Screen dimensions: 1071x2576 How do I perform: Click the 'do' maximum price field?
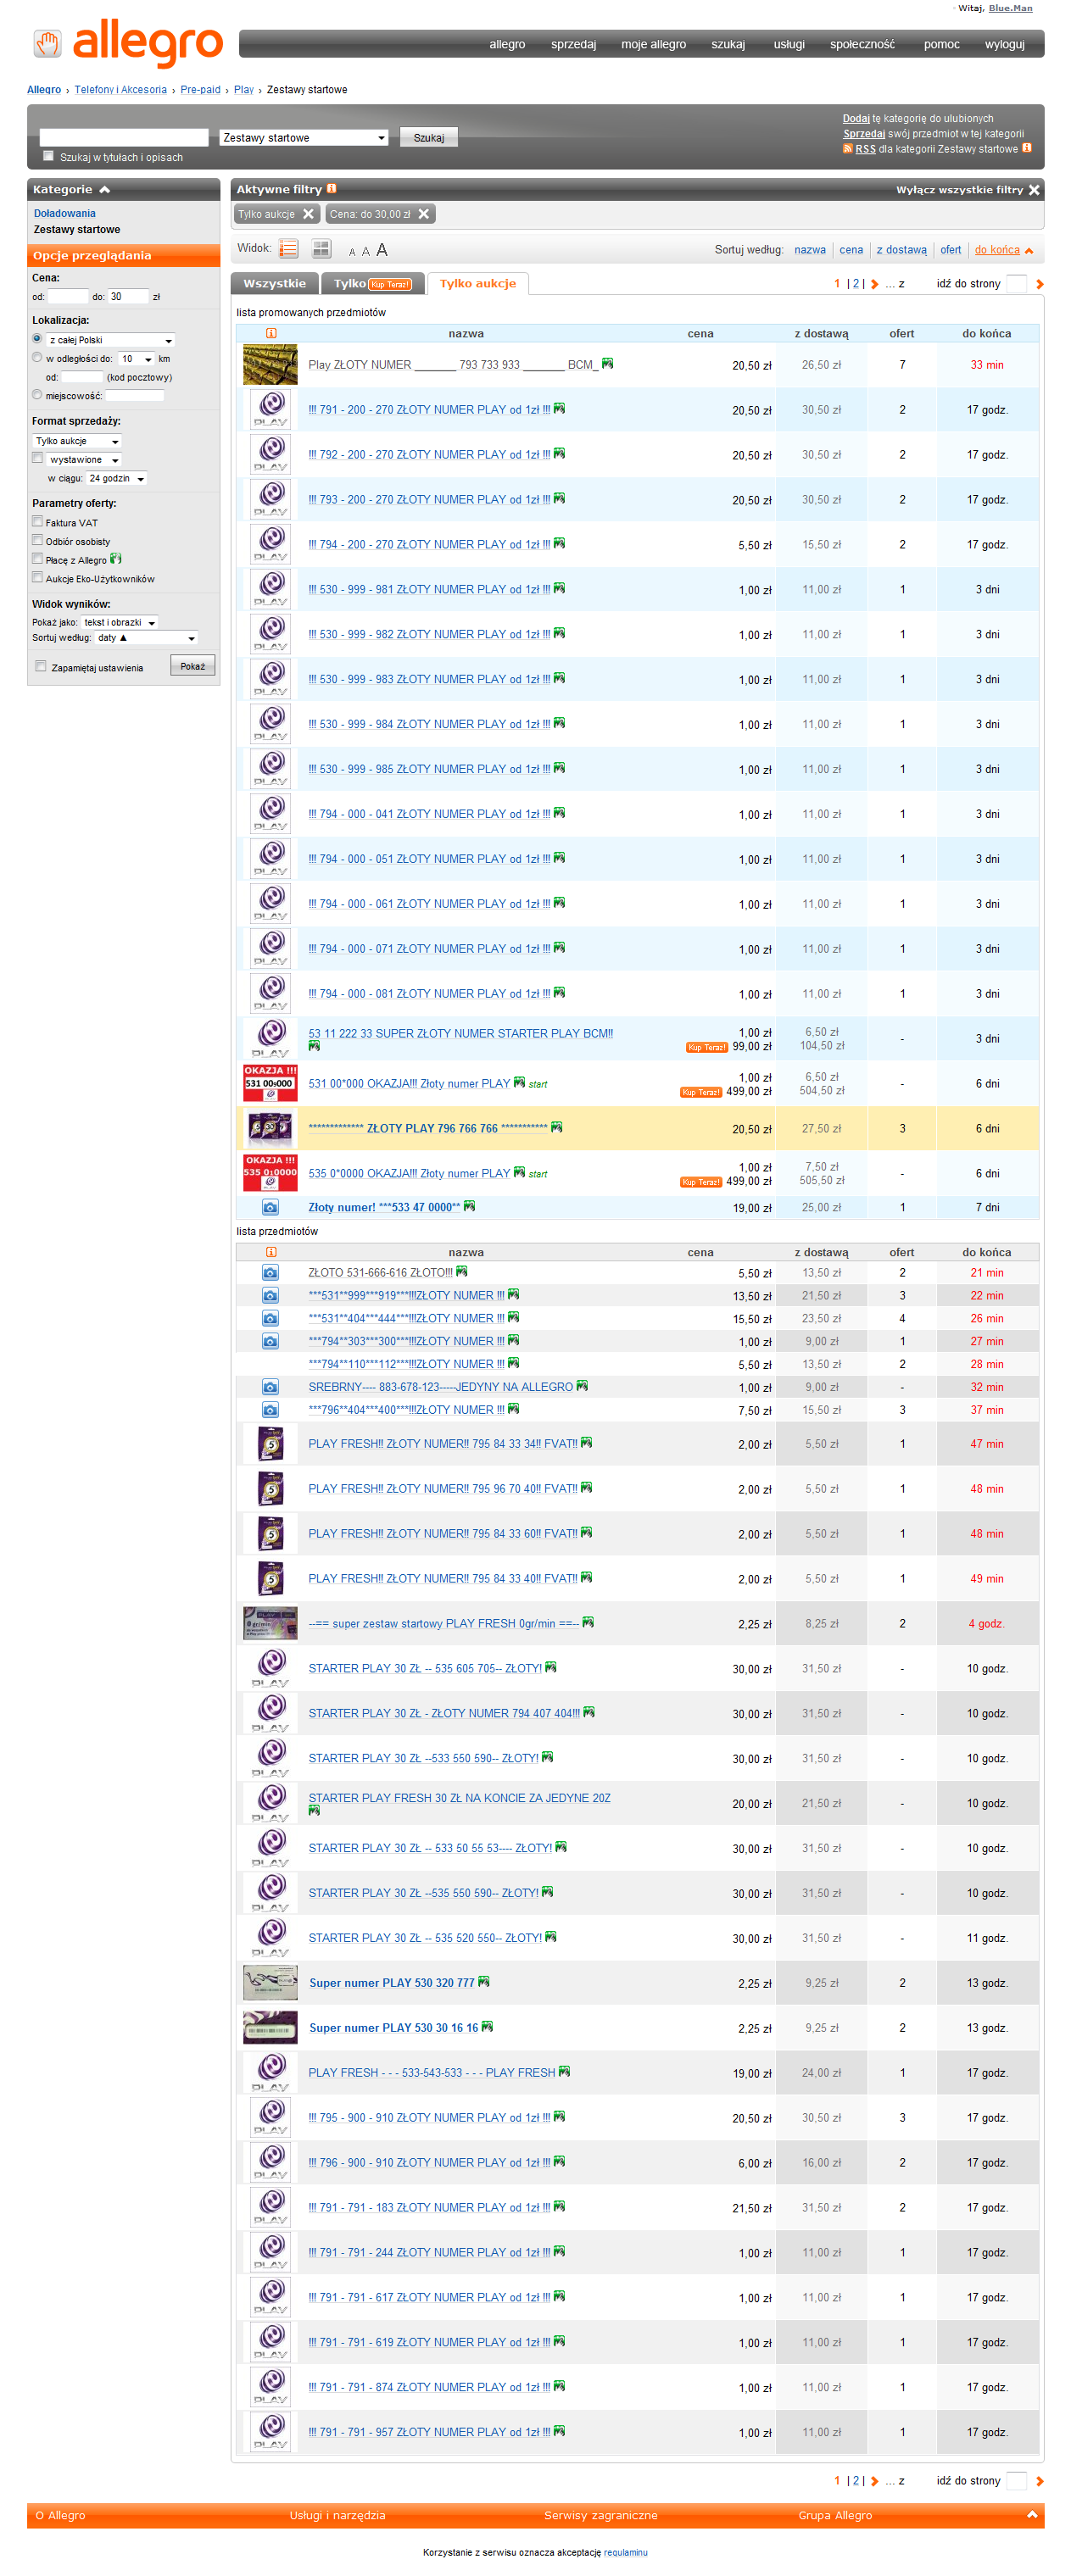[128, 297]
